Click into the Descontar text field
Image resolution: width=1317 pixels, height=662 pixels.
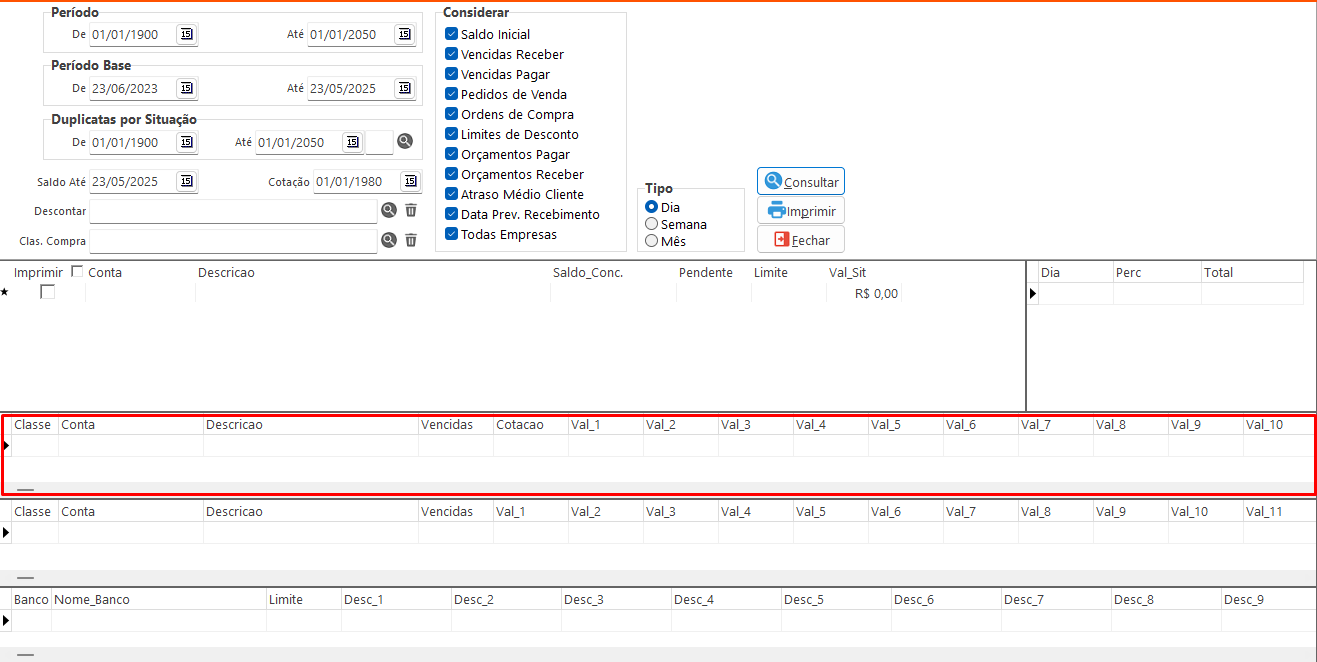(x=233, y=211)
